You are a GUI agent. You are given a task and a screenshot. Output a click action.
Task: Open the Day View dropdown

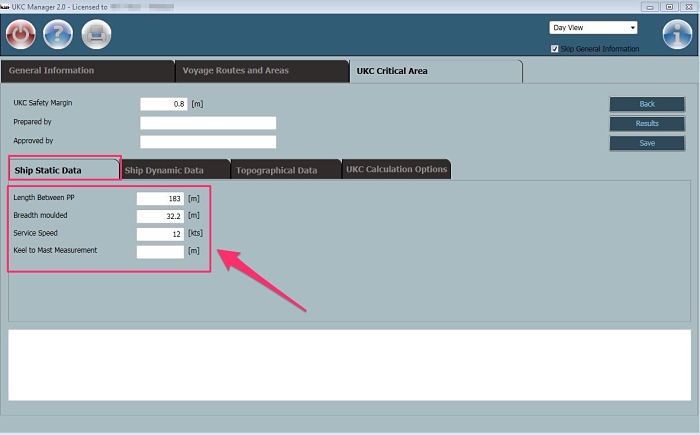(593, 28)
